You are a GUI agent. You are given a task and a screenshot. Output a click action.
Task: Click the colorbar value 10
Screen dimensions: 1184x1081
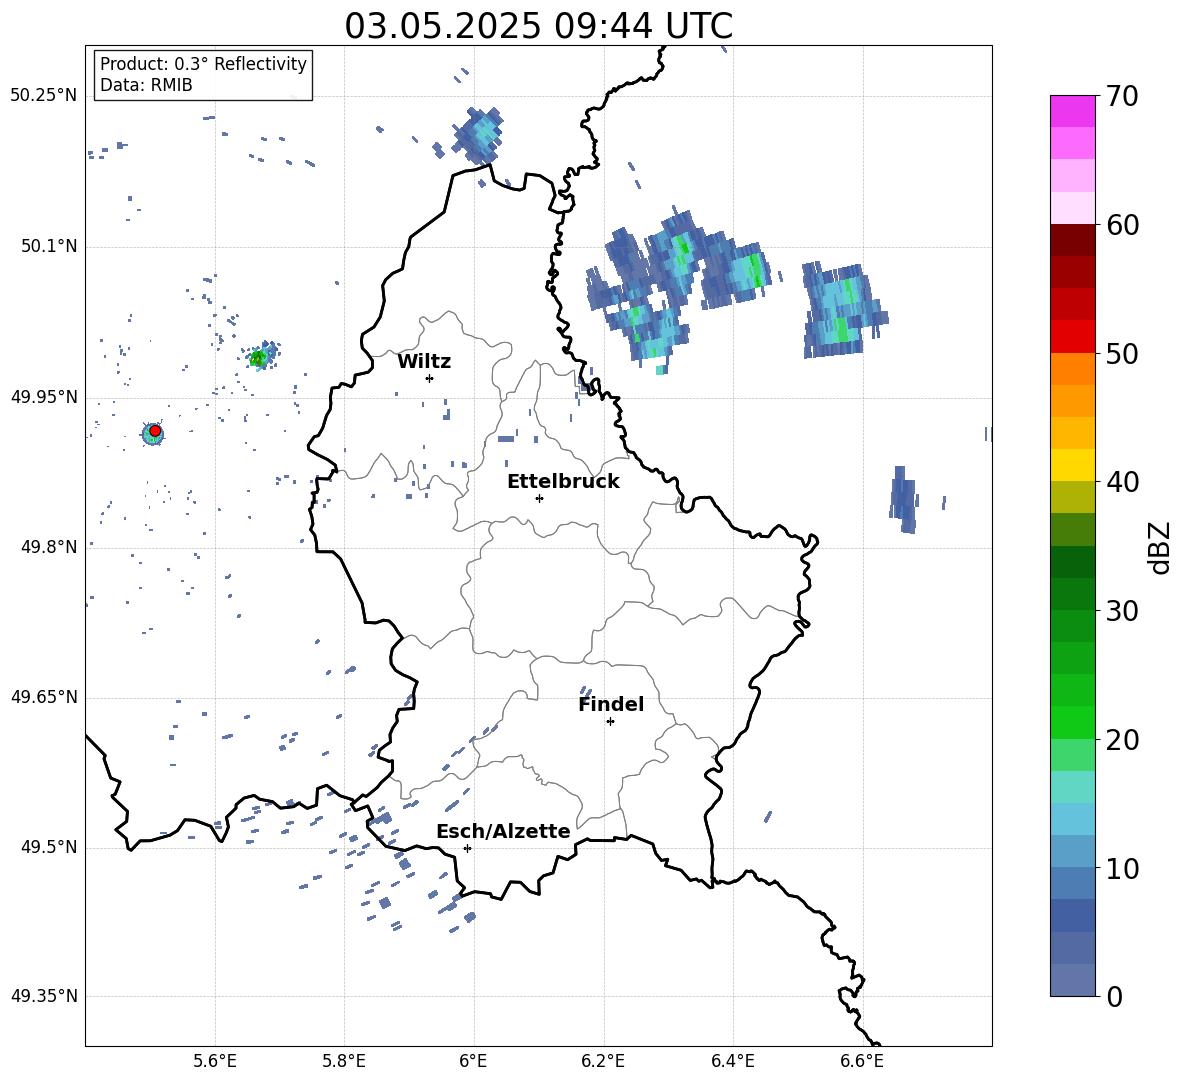(x=1122, y=868)
